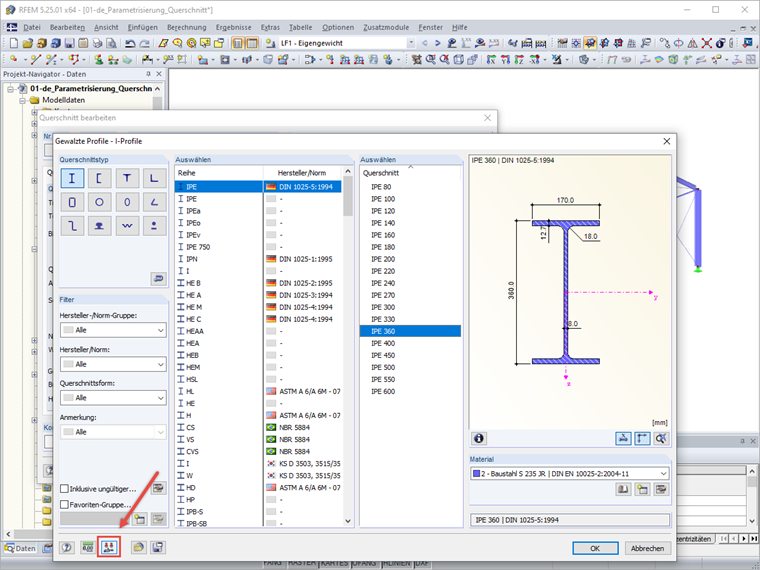This screenshot has width=760, height=570.
Task: Open the Hersteller/Norm filter dropdown
Action: pos(113,364)
